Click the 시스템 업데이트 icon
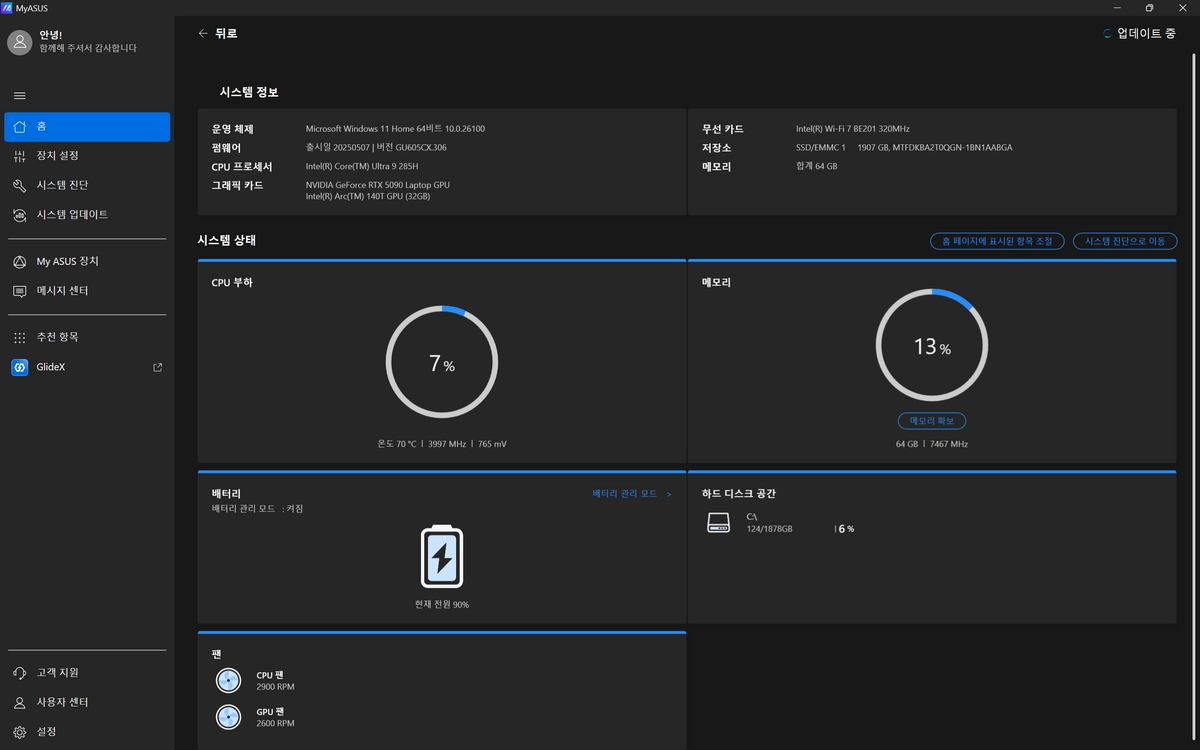Image resolution: width=1200 pixels, height=750 pixels. pos(19,215)
